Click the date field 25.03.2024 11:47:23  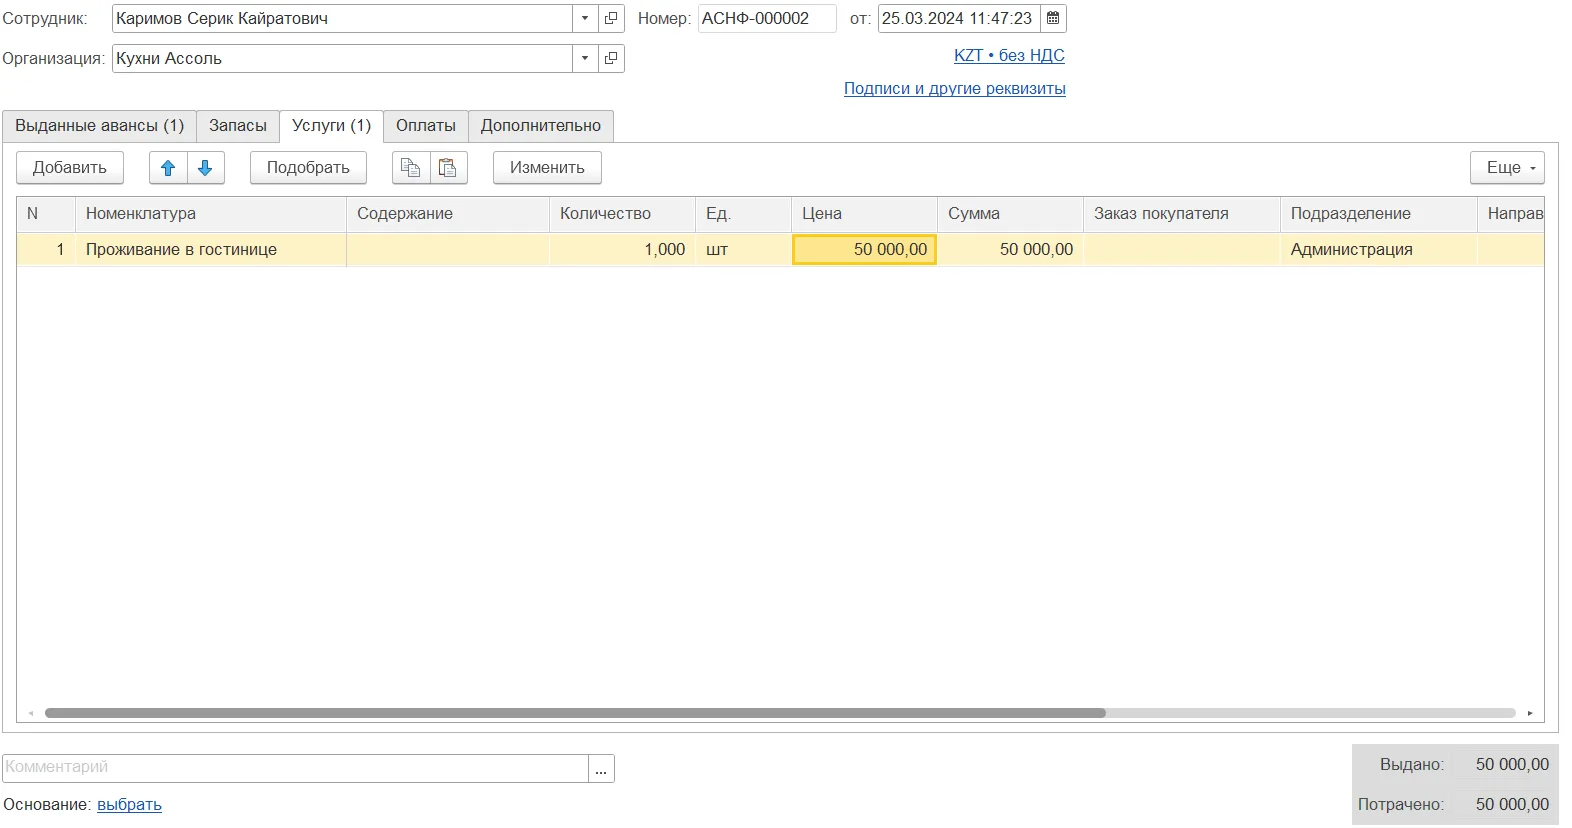tap(959, 18)
